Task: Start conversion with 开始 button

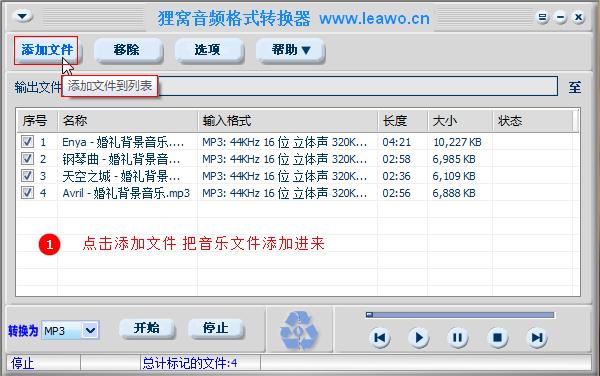Action: tap(147, 328)
